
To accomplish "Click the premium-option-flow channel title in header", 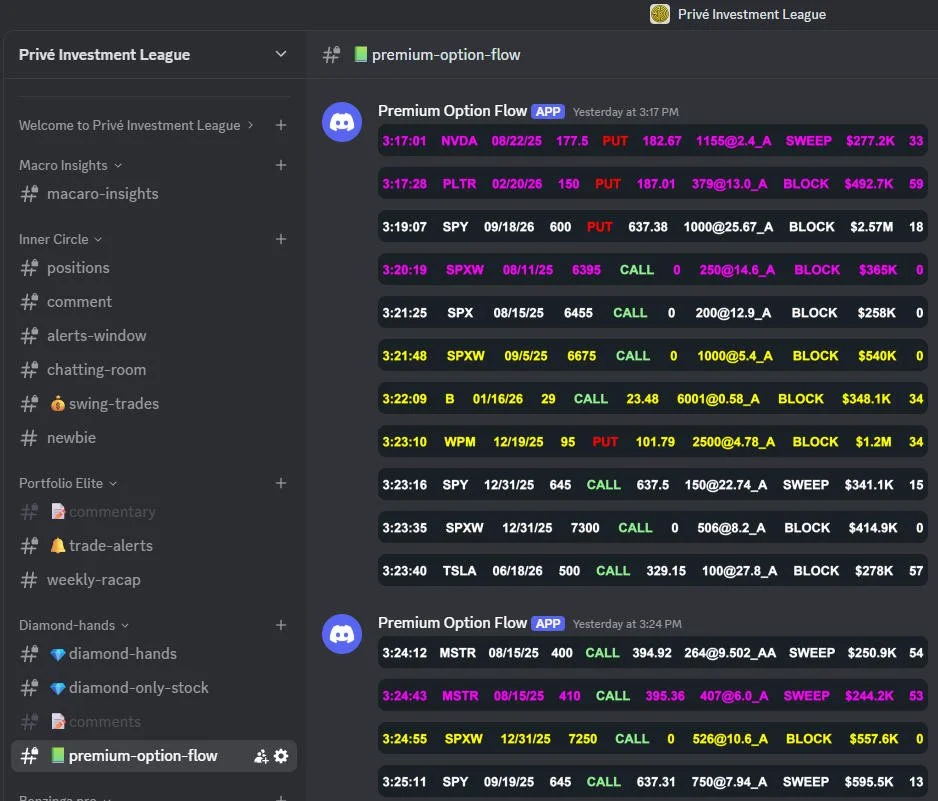I will click(446, 54).
